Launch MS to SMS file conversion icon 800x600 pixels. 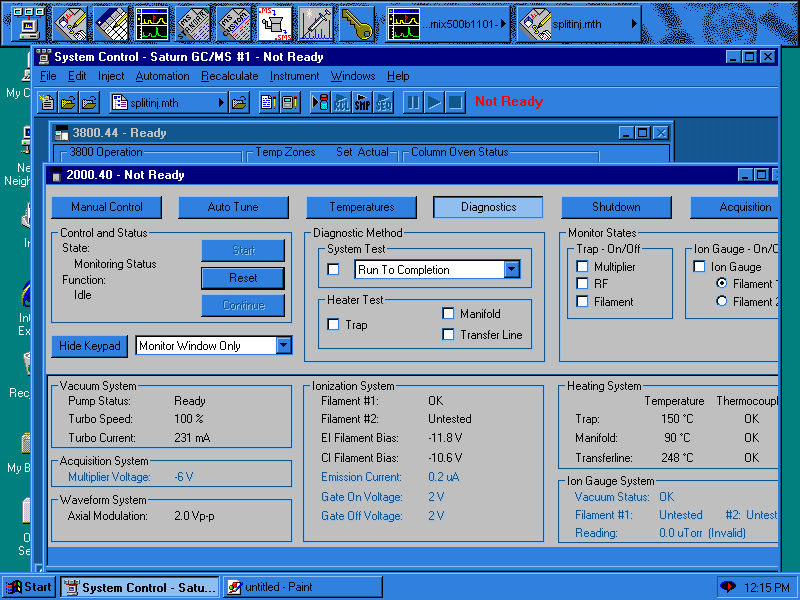(274, 24)
